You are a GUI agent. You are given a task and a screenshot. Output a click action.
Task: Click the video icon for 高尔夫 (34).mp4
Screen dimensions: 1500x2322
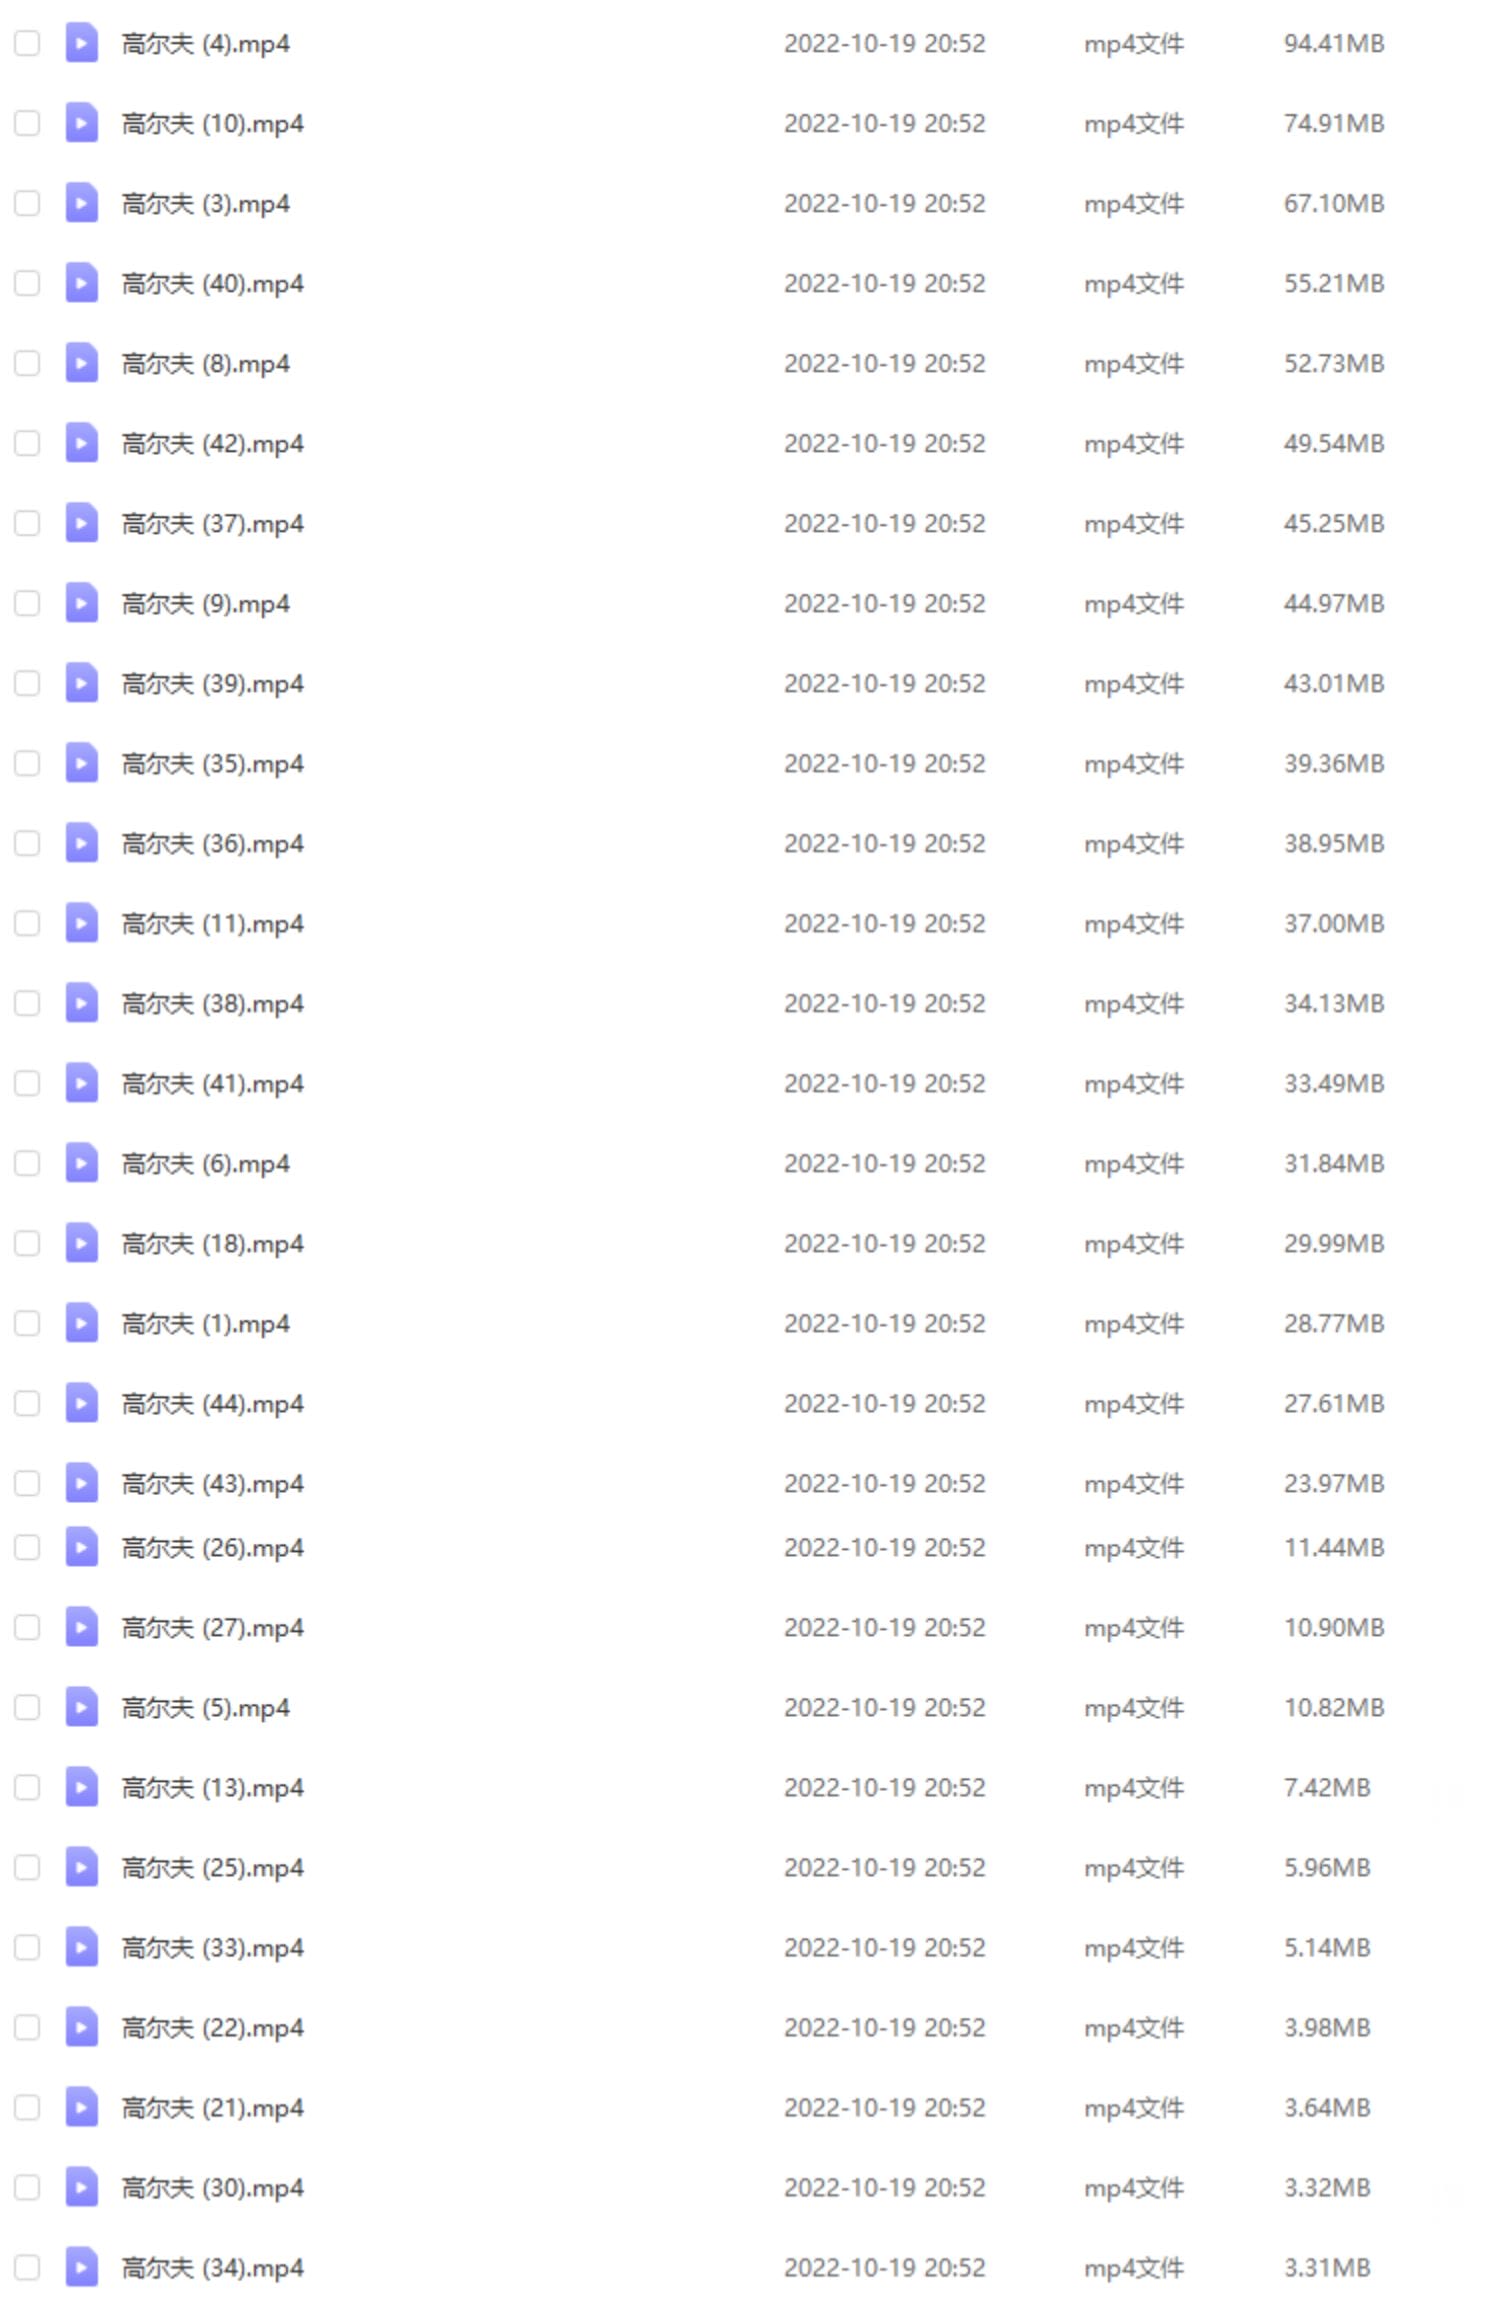click(x=81, y=2267)
